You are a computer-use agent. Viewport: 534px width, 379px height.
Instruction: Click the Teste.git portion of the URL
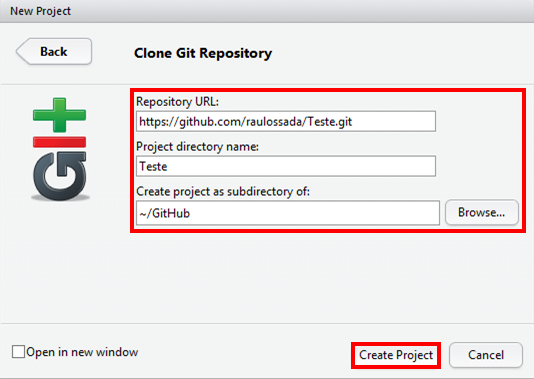[x=330, y=122]
